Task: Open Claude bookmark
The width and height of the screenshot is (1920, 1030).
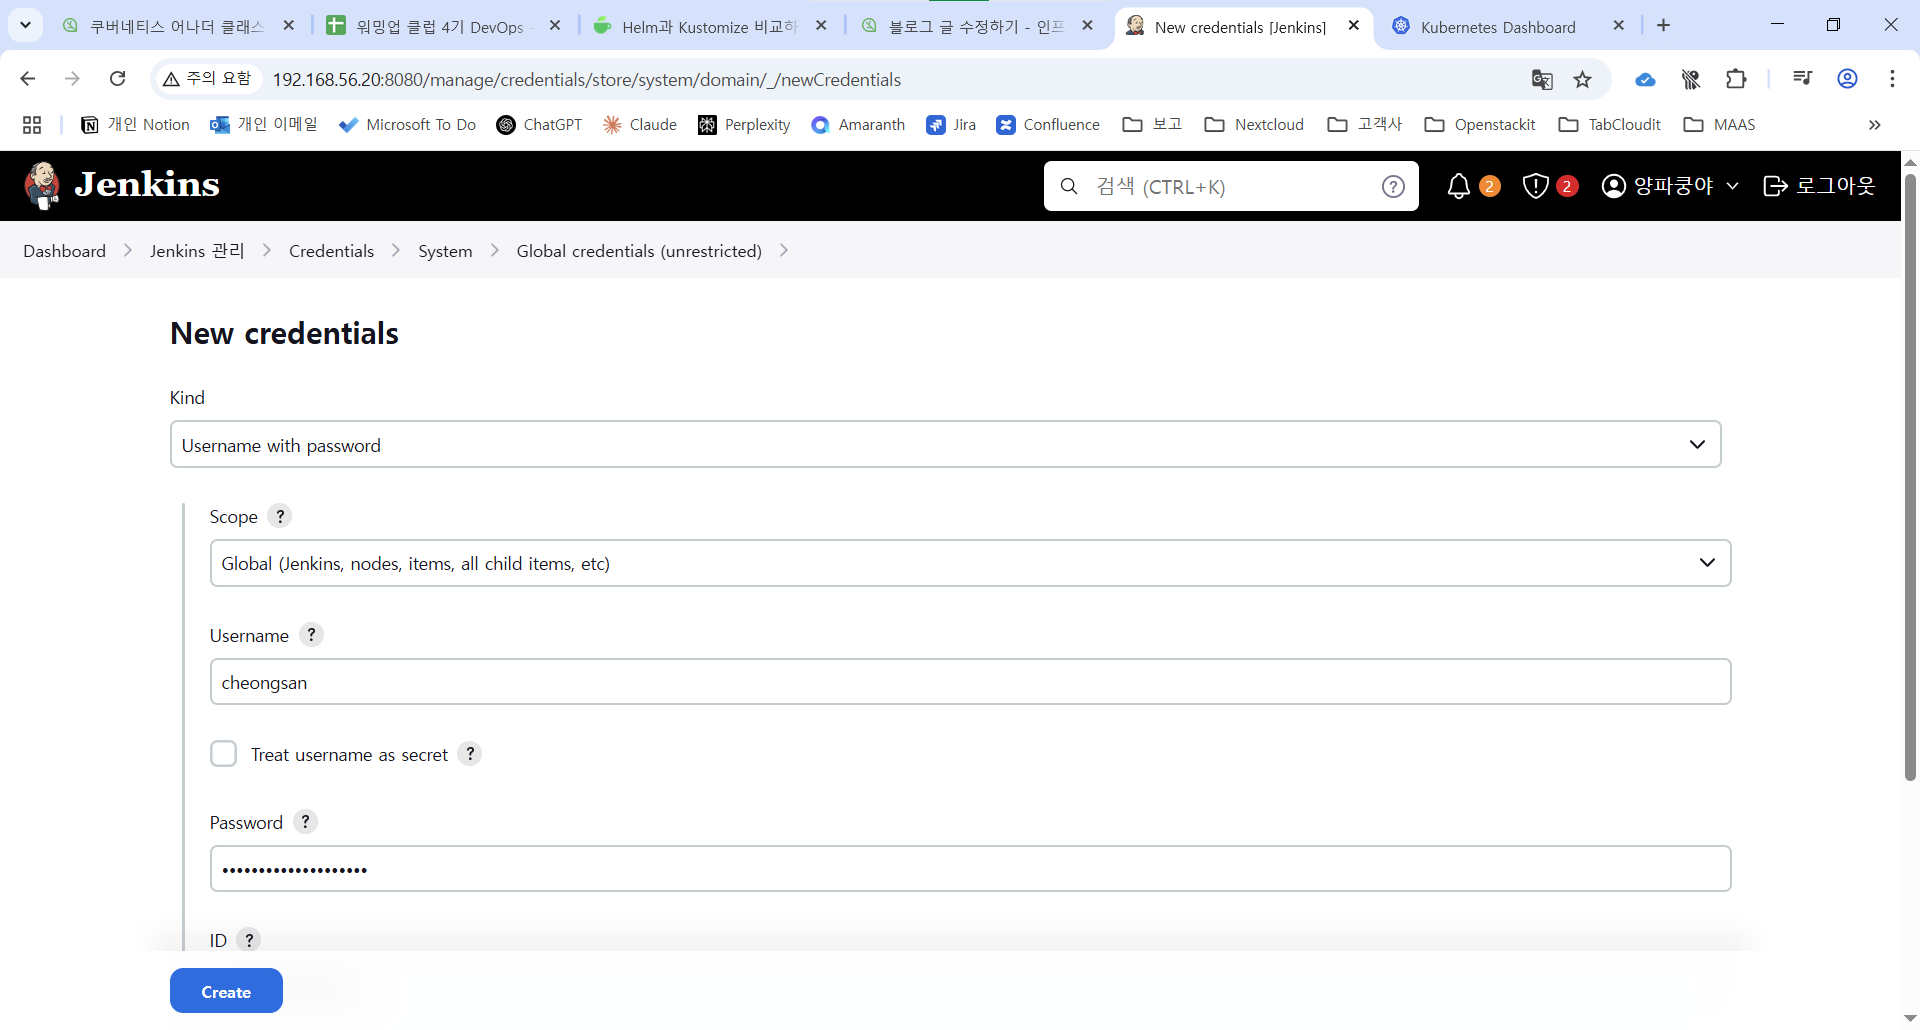Action: coord(640,125)
